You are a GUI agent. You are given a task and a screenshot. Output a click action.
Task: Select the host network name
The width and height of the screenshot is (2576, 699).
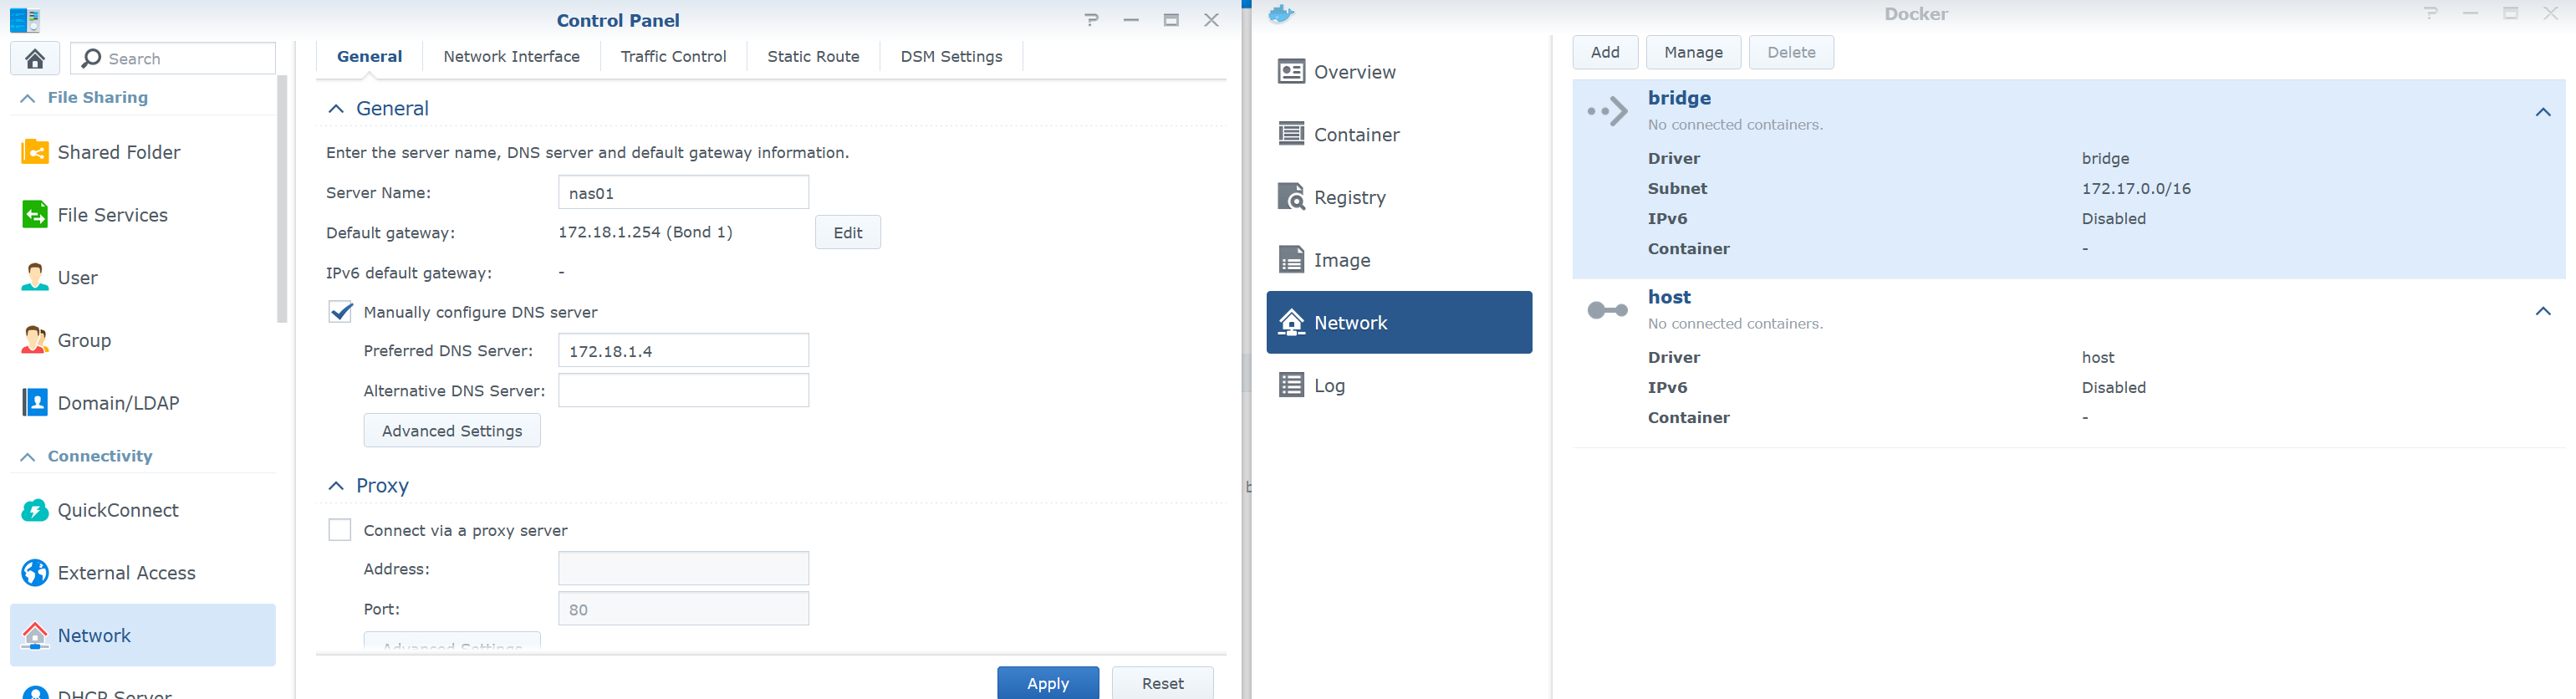tap(1669, 297)
